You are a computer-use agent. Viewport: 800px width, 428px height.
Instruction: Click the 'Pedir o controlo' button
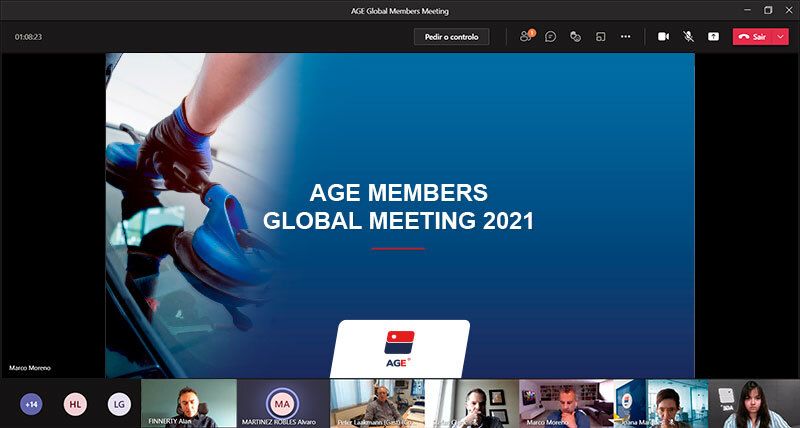pyautogui.click(x=452, y=37)
